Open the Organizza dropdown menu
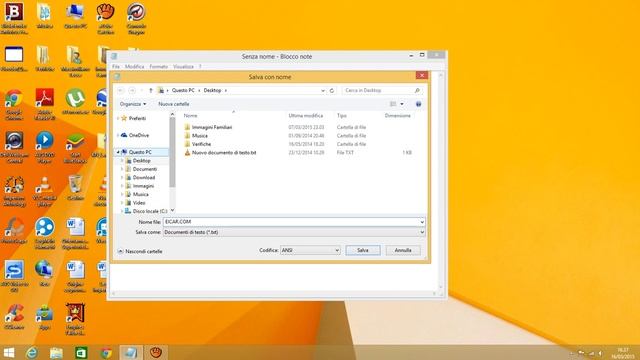Screen dimensions: 640x360 click(x=133, y=104)
